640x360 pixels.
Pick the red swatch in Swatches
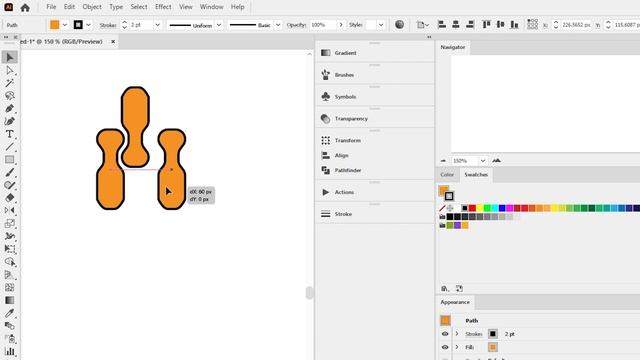click(x=472, y=208)
